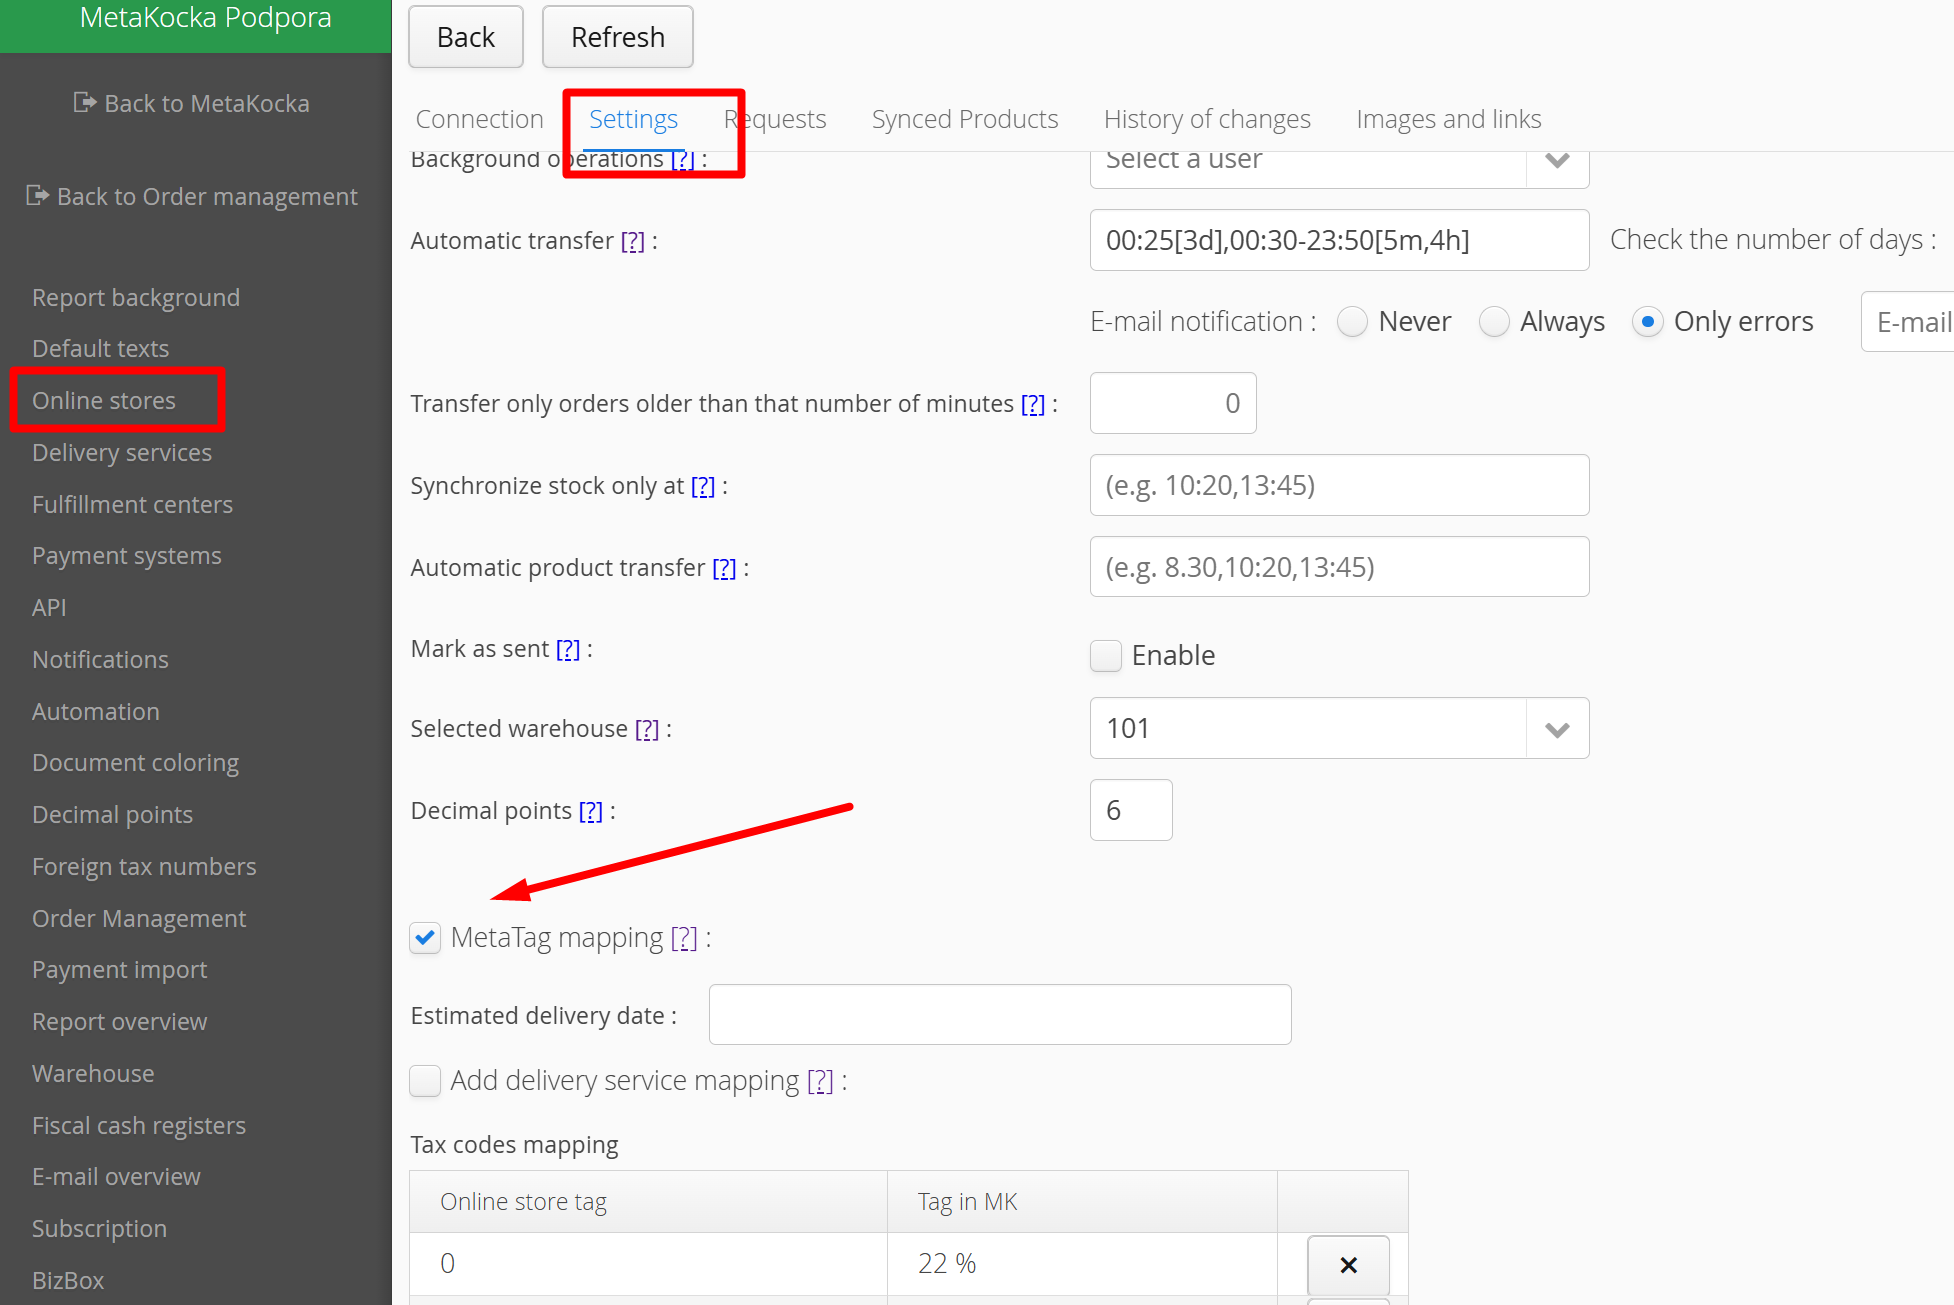This screenshot has width=1954, height=1305.
Task: Select the Never e-mail notification option
Action: 1352,322
